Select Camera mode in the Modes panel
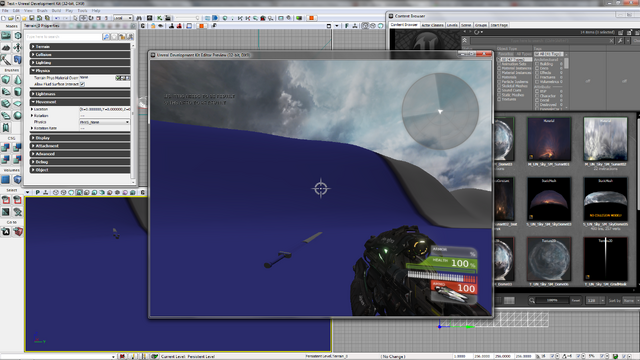This screenshot has width=640, height=360. point(6,36)
